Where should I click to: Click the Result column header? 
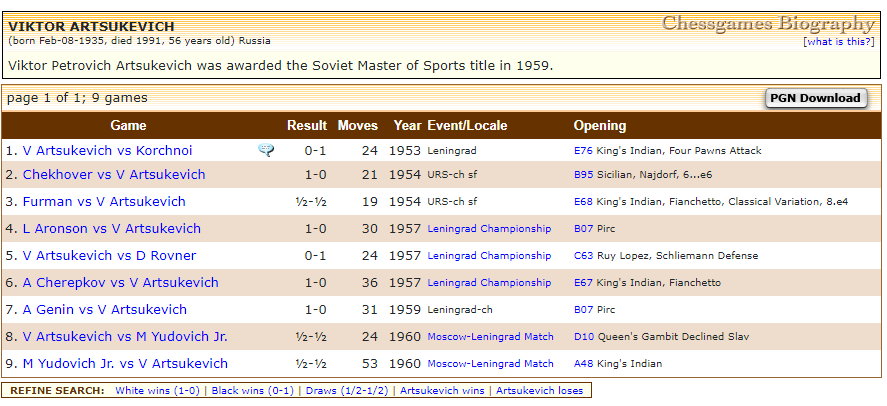(307, 126)
